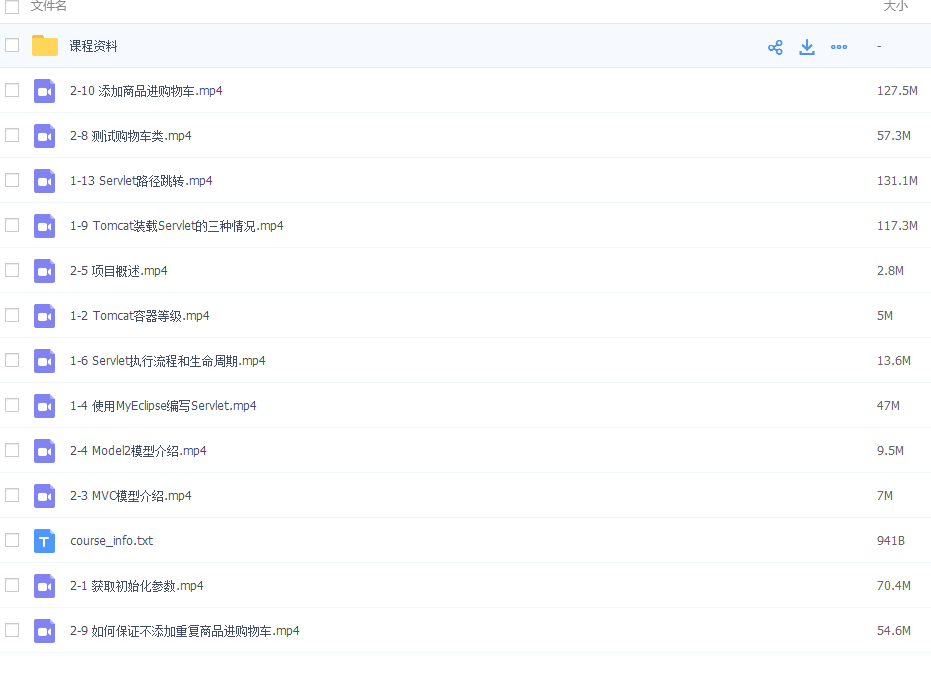Click the 54.6M size value
Viewport: 931px width, 679px height.
tap(894, 631)
